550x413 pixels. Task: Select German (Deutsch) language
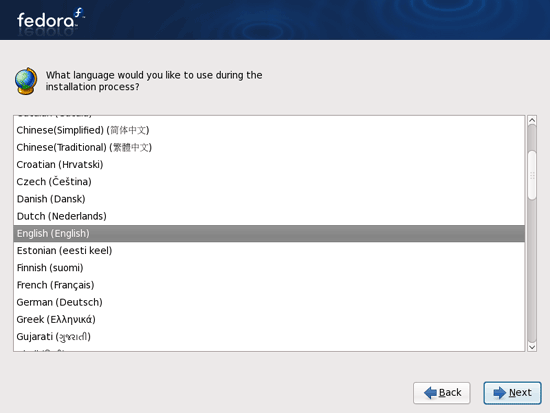pos(269,302)
